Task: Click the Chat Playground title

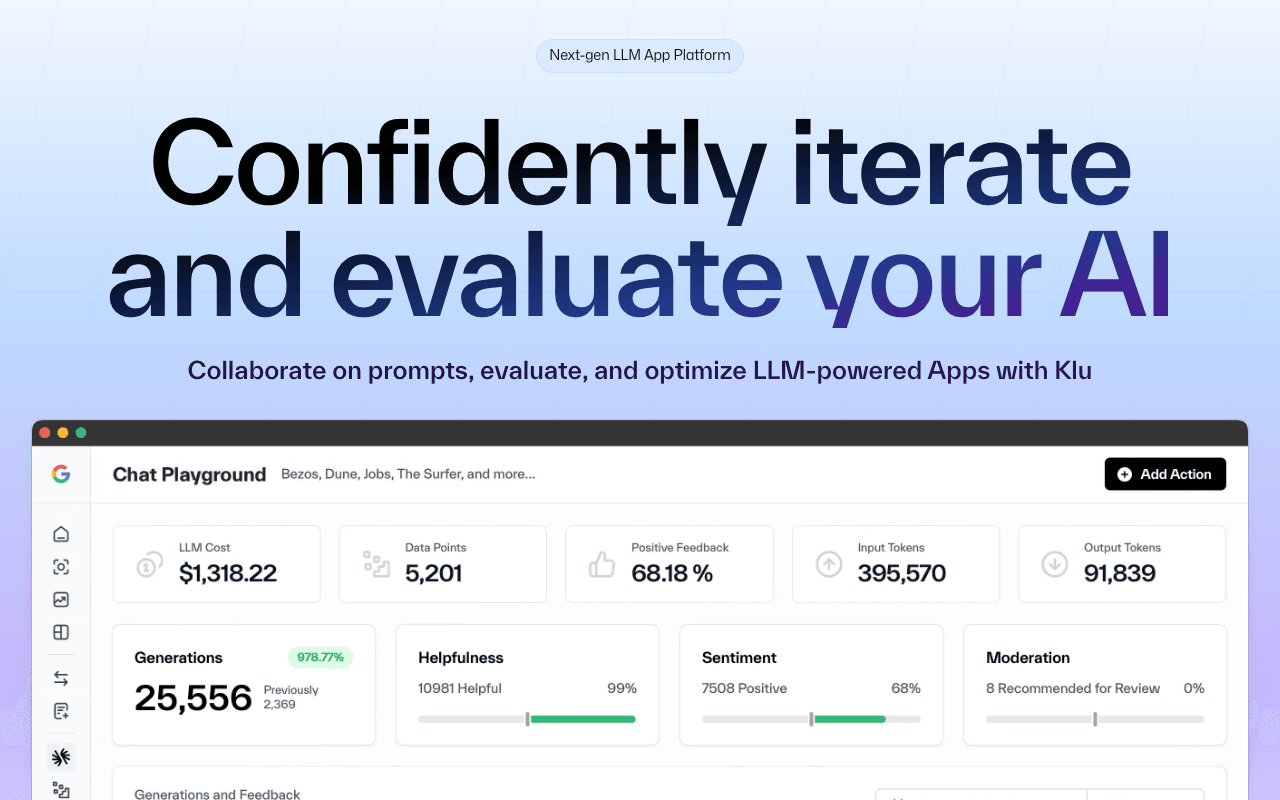Action: [189, 474]
